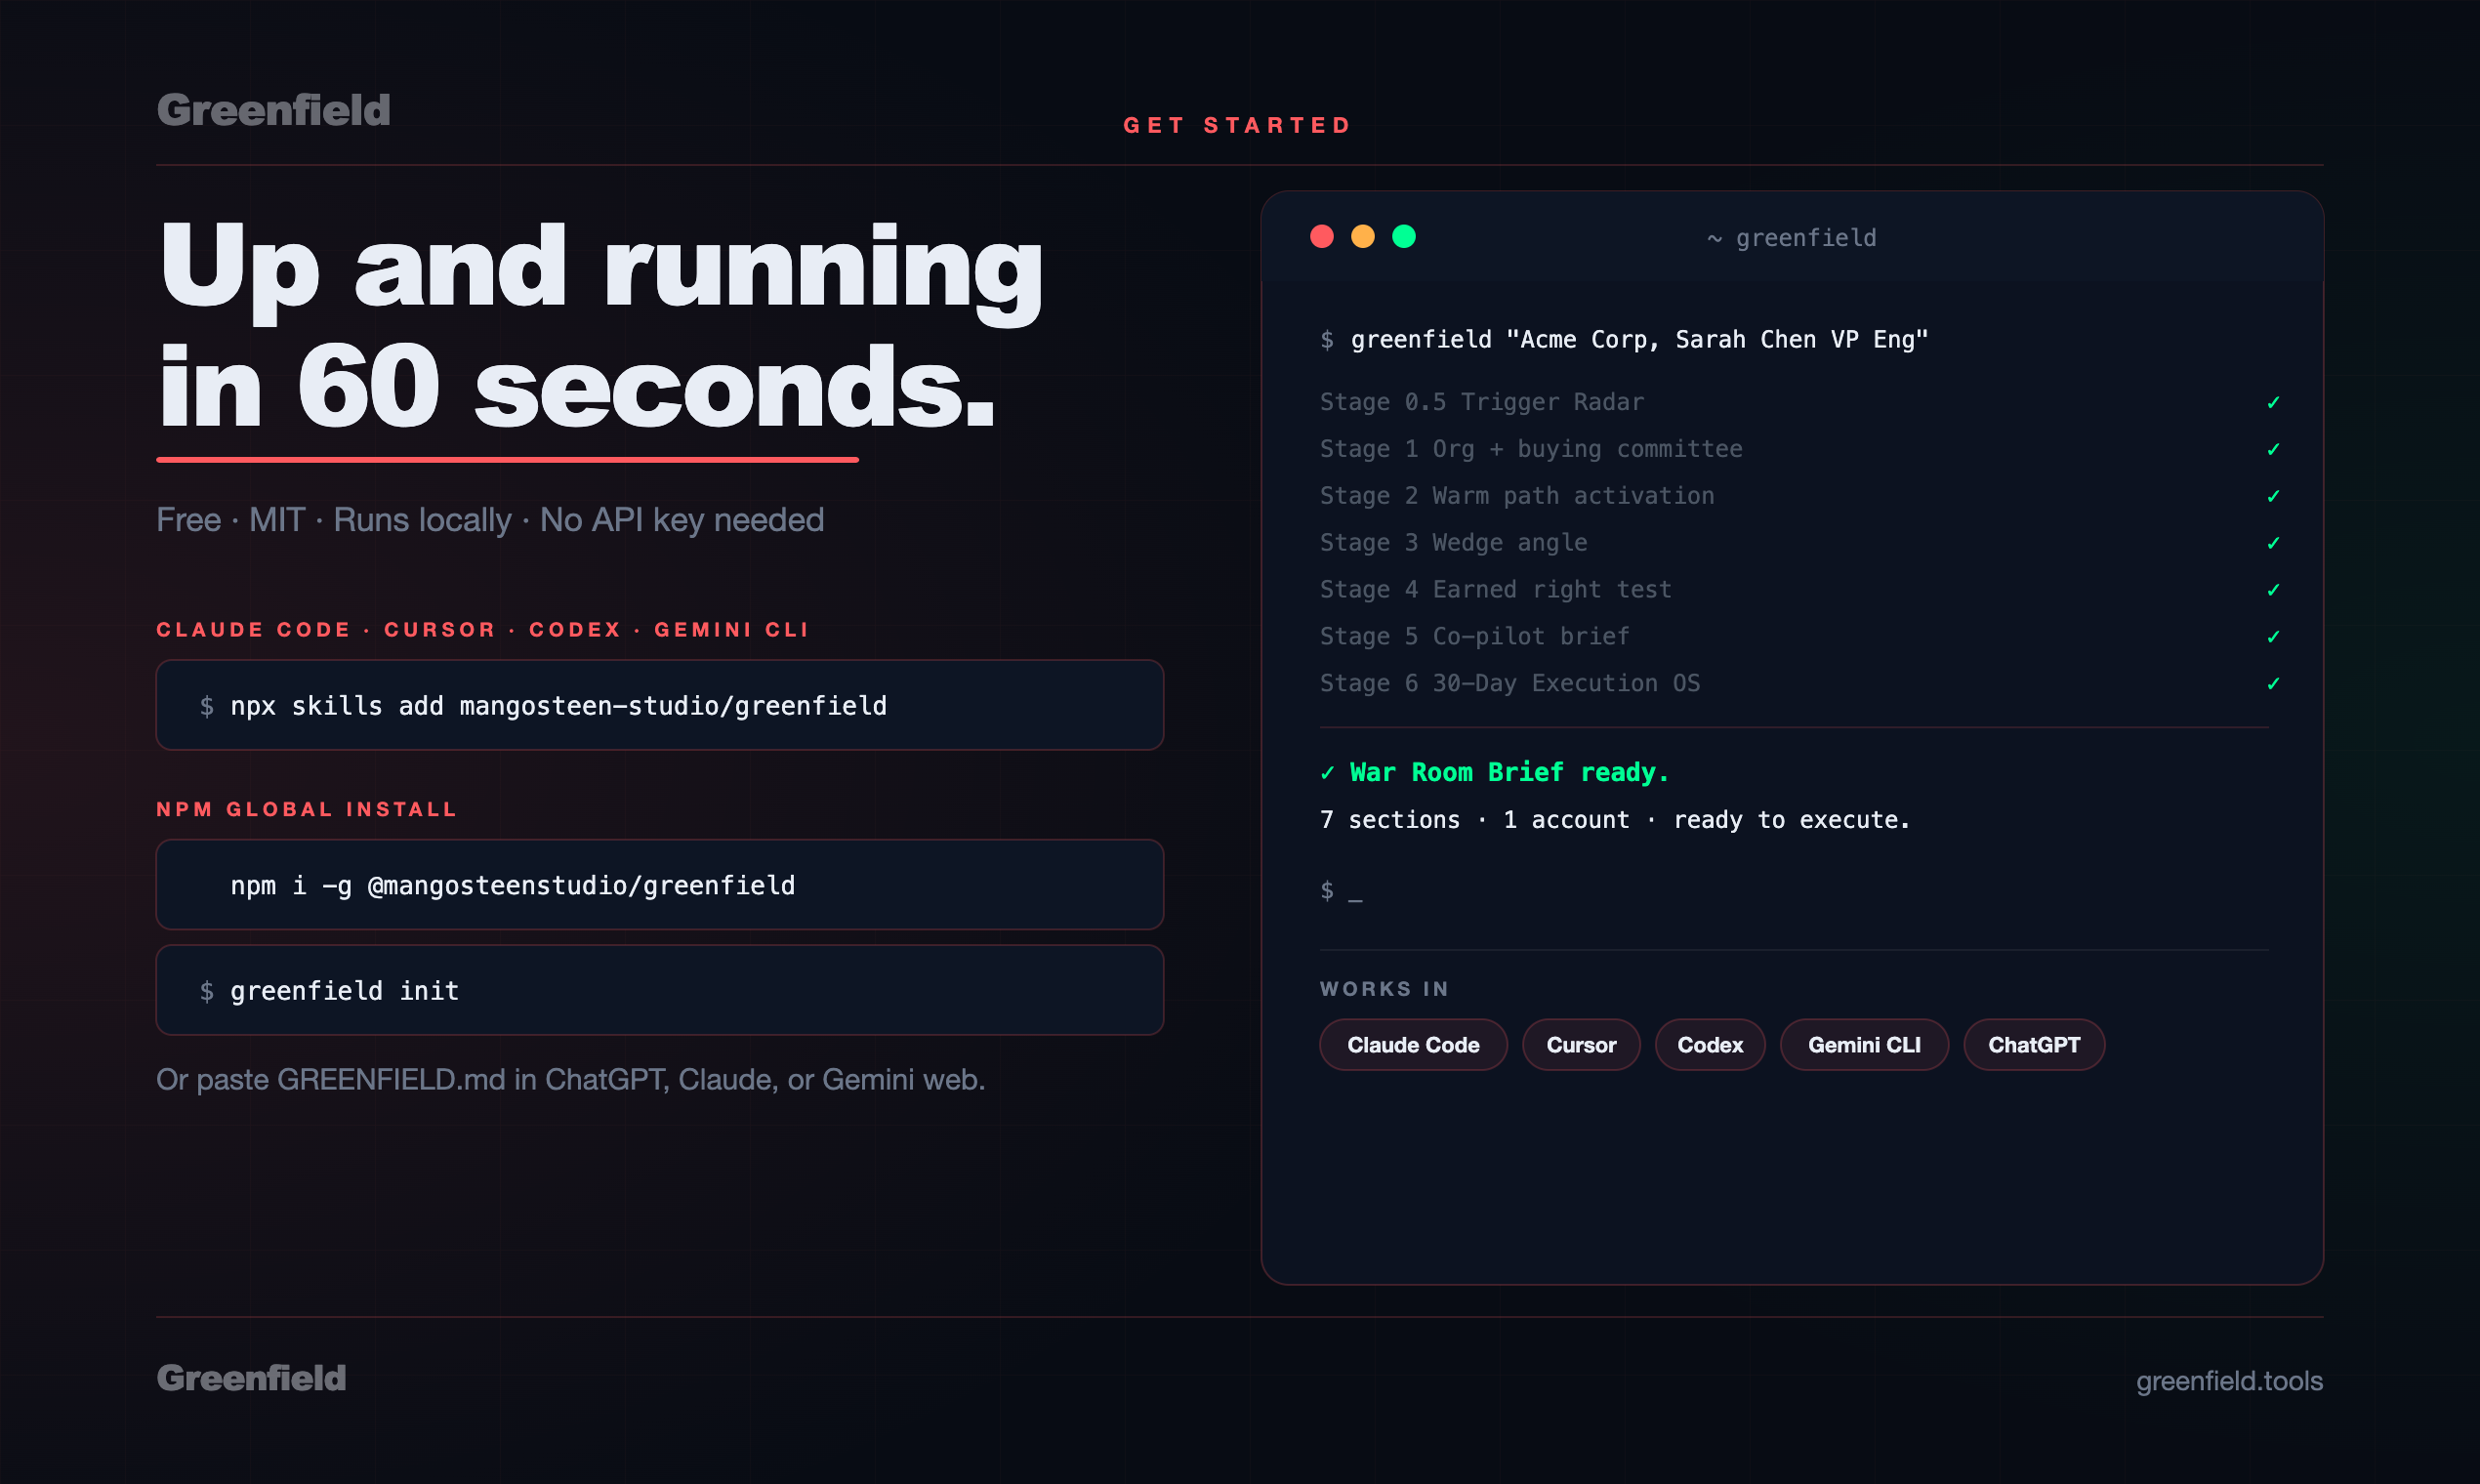Click checkmark beside Stage 3 Wedge angle
The width and height of the screenshot is (2480, 1484).
coord(2273,543)
